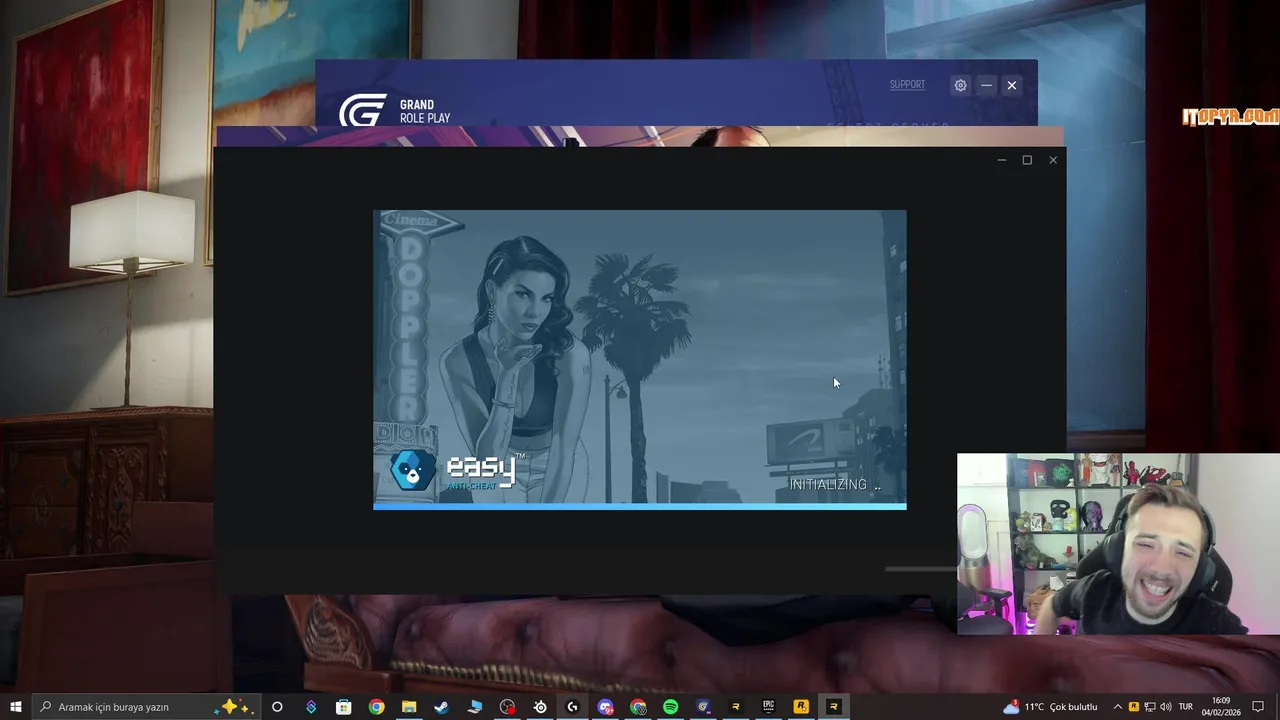Screen dimensions: 1280x720
Task: Minimize the black game loading window
Action: point(1001,160)
